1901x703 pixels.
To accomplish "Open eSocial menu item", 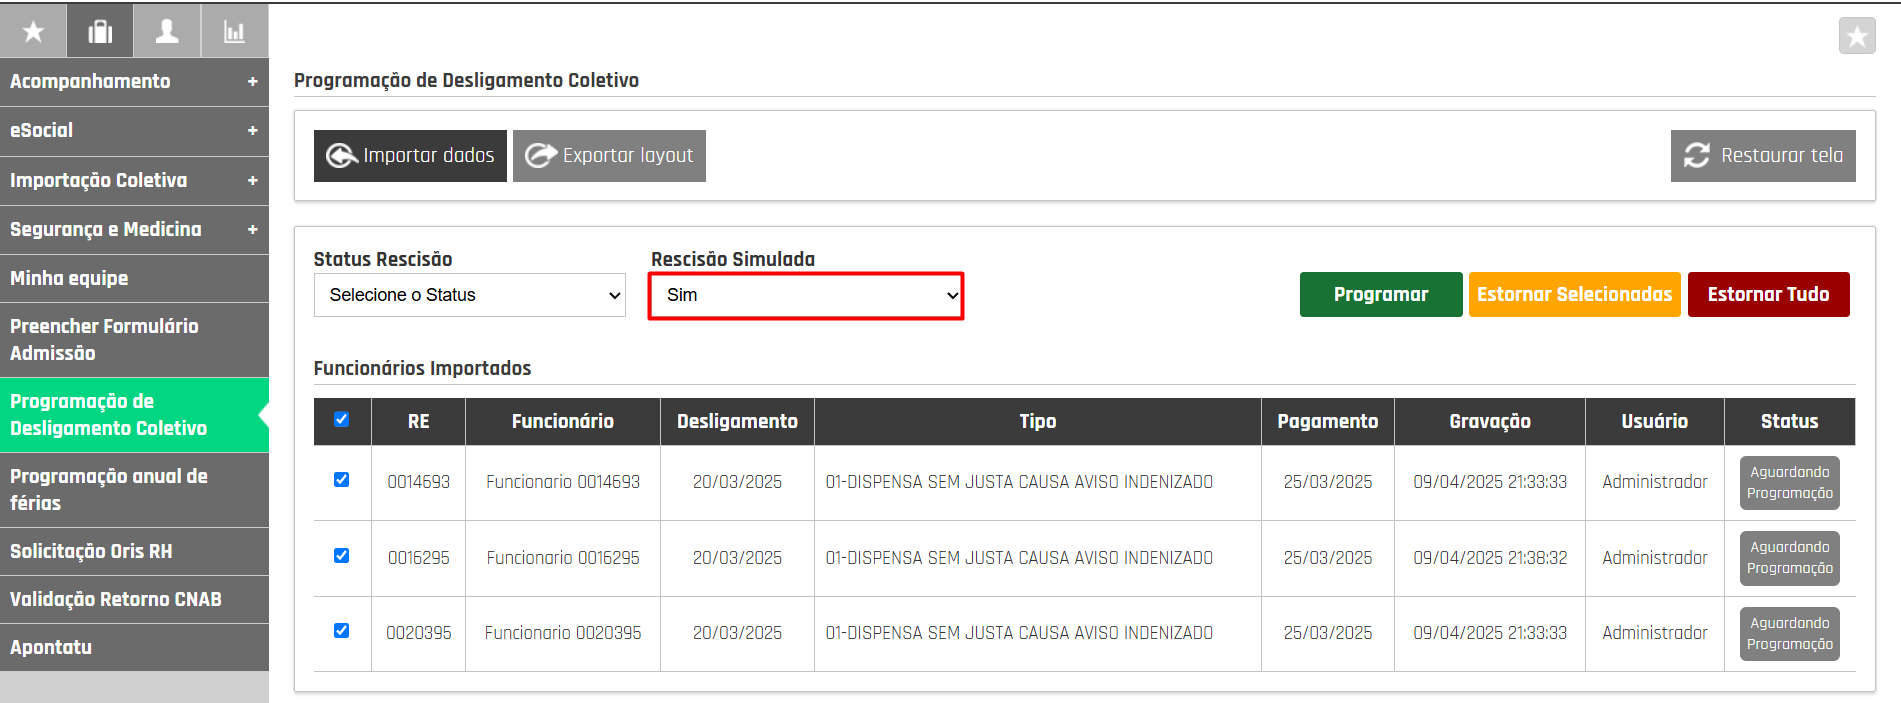I will pyautogui.click(x=134, y=131).
